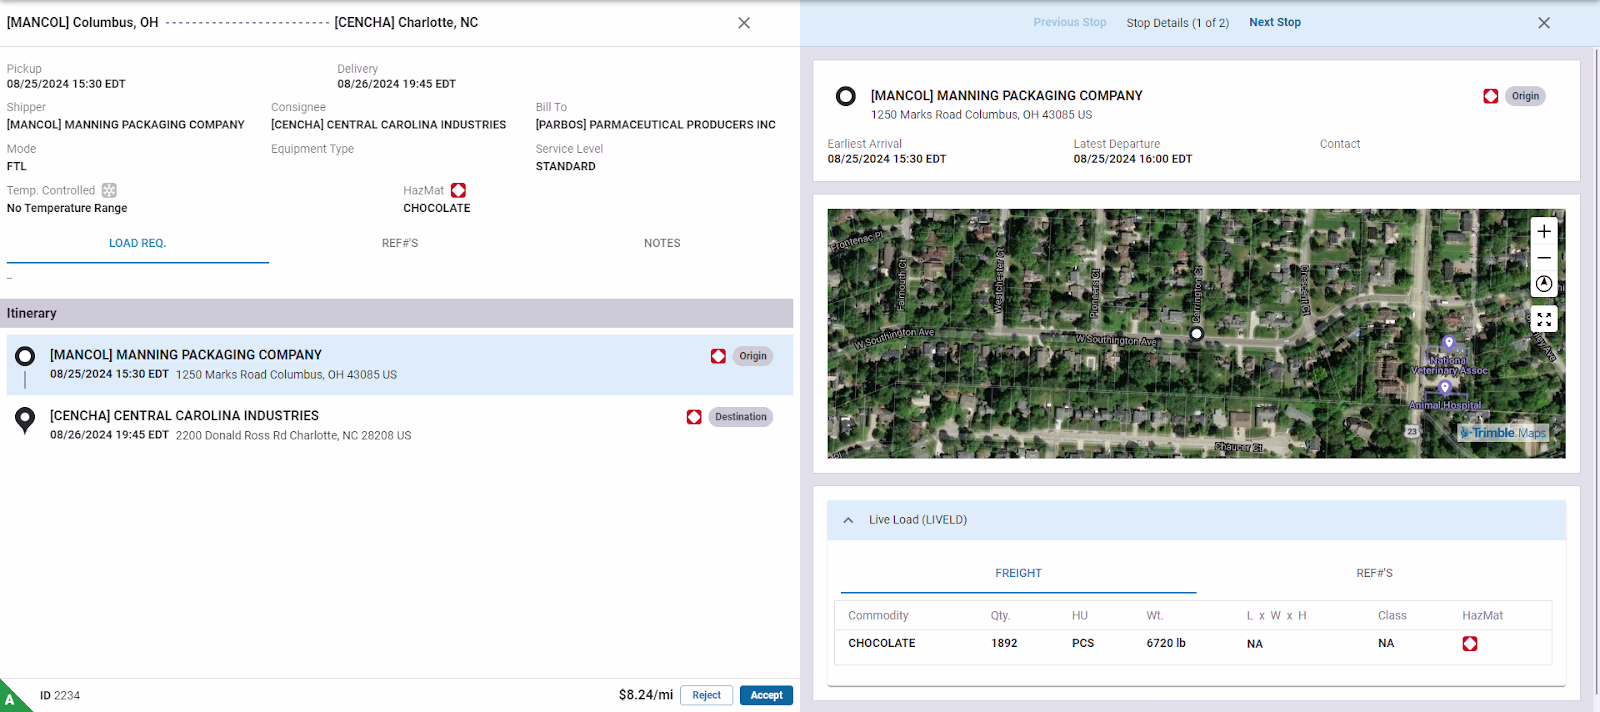
Task: Click the origin marker on the map
Action: pyautogui.click(x=1196, y=334)
